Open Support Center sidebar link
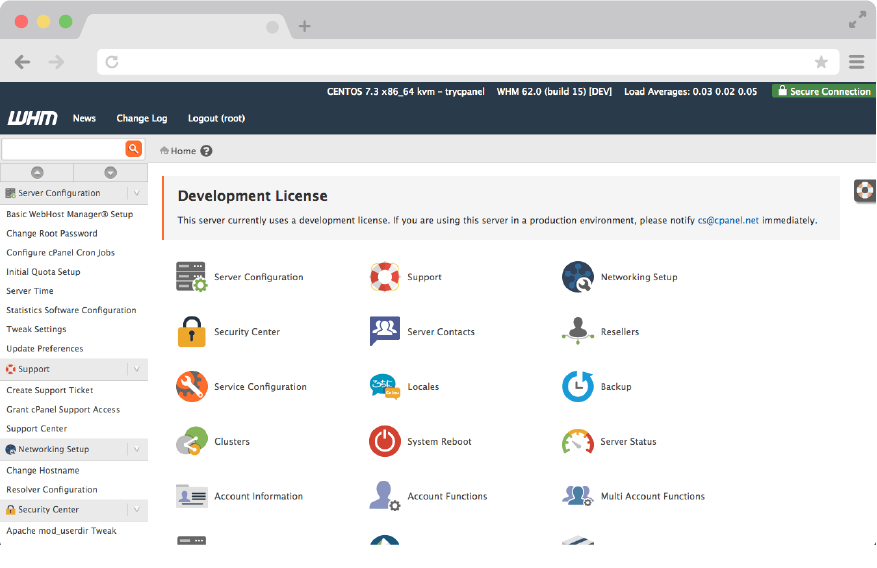 point(36,429)
